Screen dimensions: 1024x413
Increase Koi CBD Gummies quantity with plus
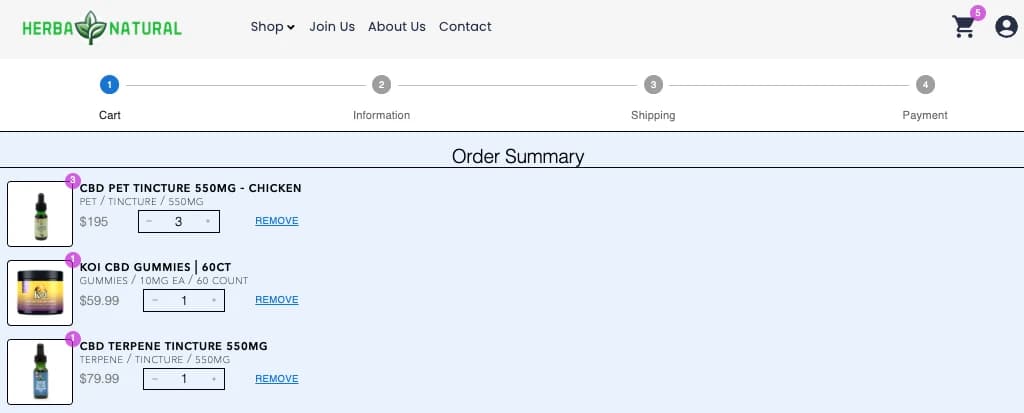(x=213, y=300)
